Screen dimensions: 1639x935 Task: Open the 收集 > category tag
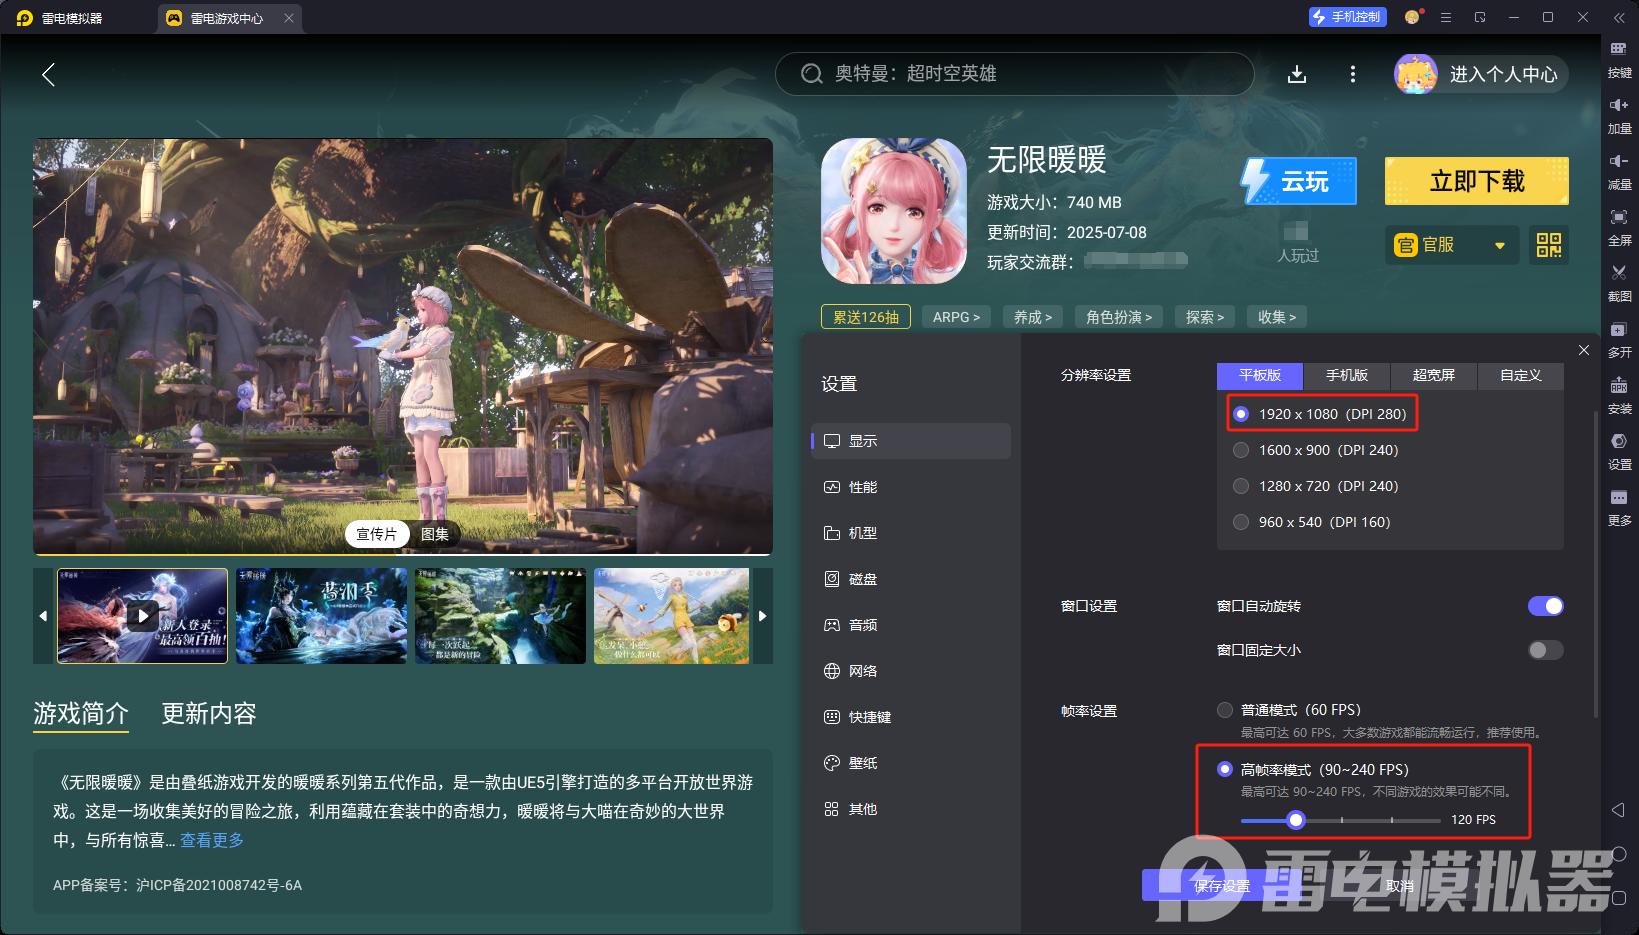(x=1277, y=317)
